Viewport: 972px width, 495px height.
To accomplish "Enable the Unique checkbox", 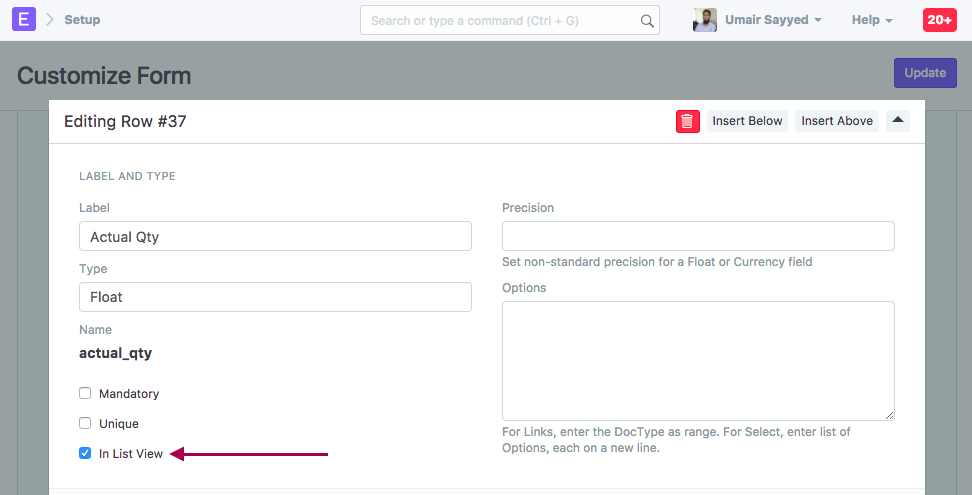I will pyautogui.click(x=85, y=423).
